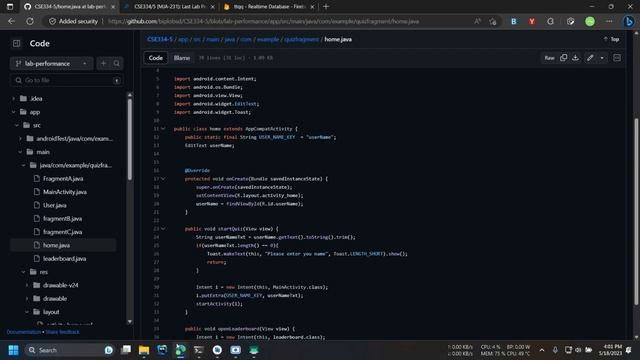Go back in browser
This screenshot has height=360, width=640.
coord(11,21)
